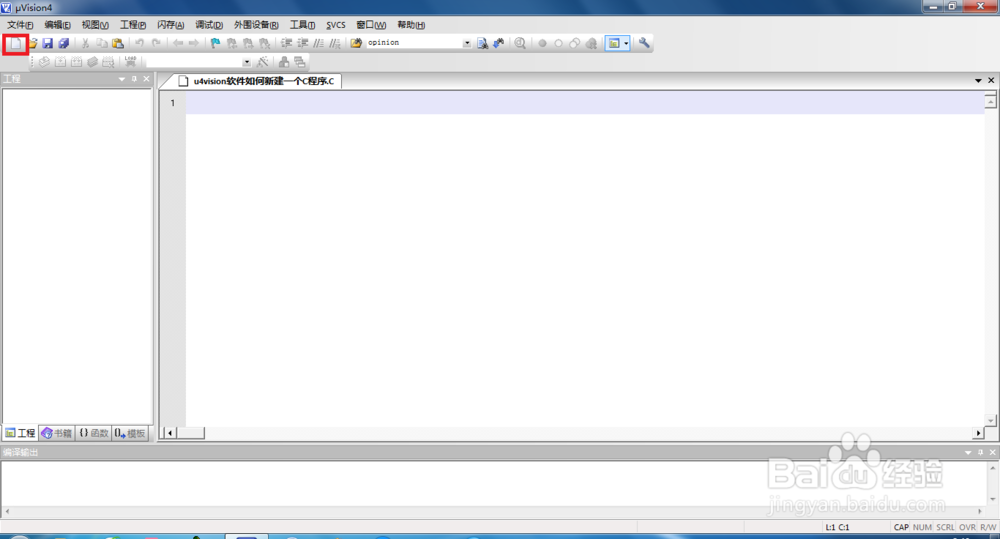Image resolution: width=1000 pixels, height=539 pixels.
Task: Click inside the opinion find text field
Action: point(414,43)
